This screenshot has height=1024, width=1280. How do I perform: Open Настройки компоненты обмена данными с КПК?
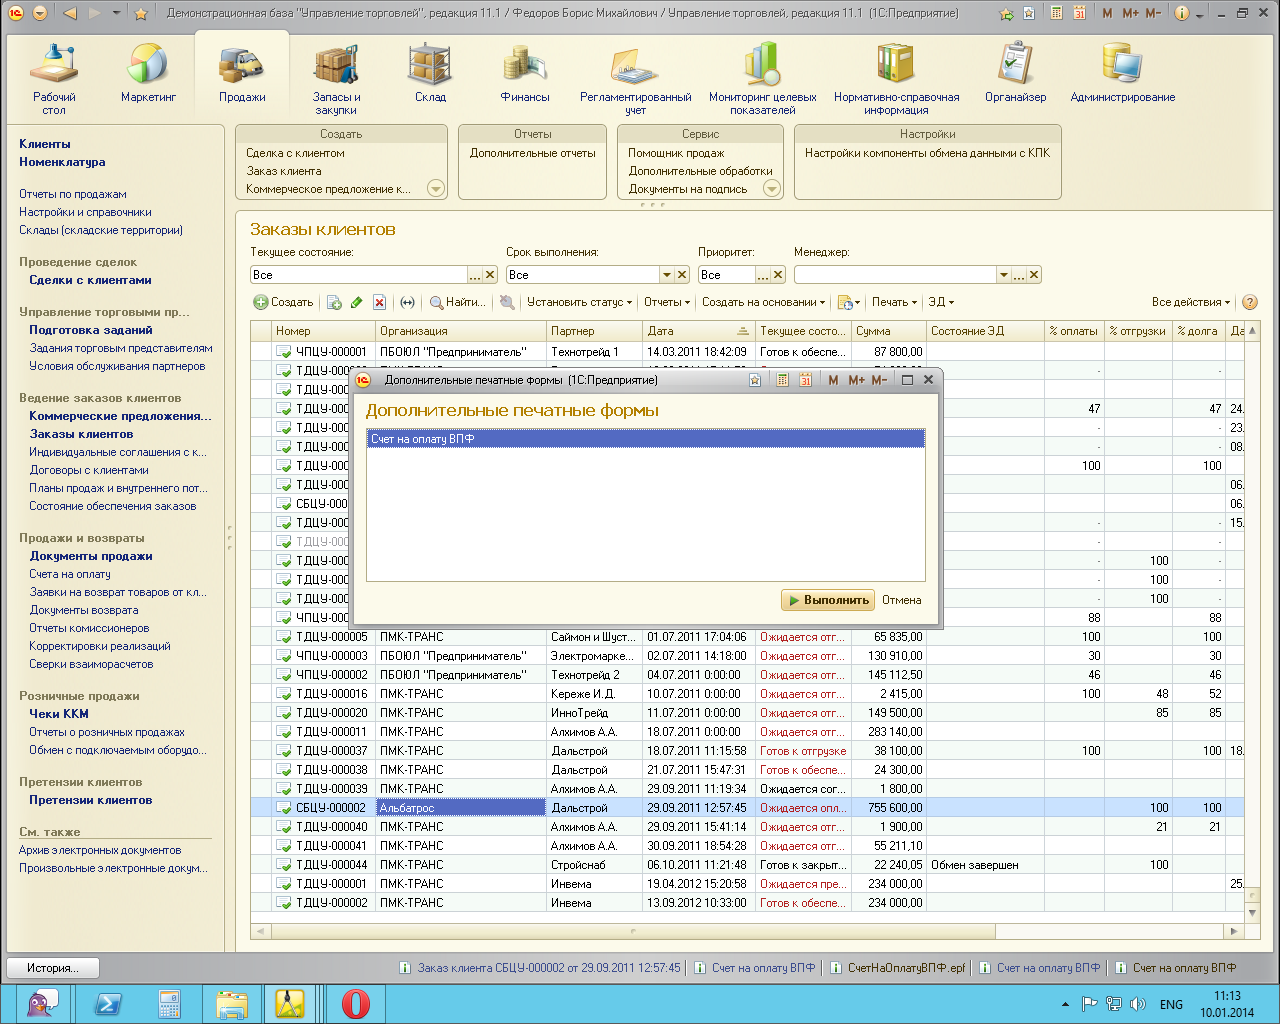928,153
